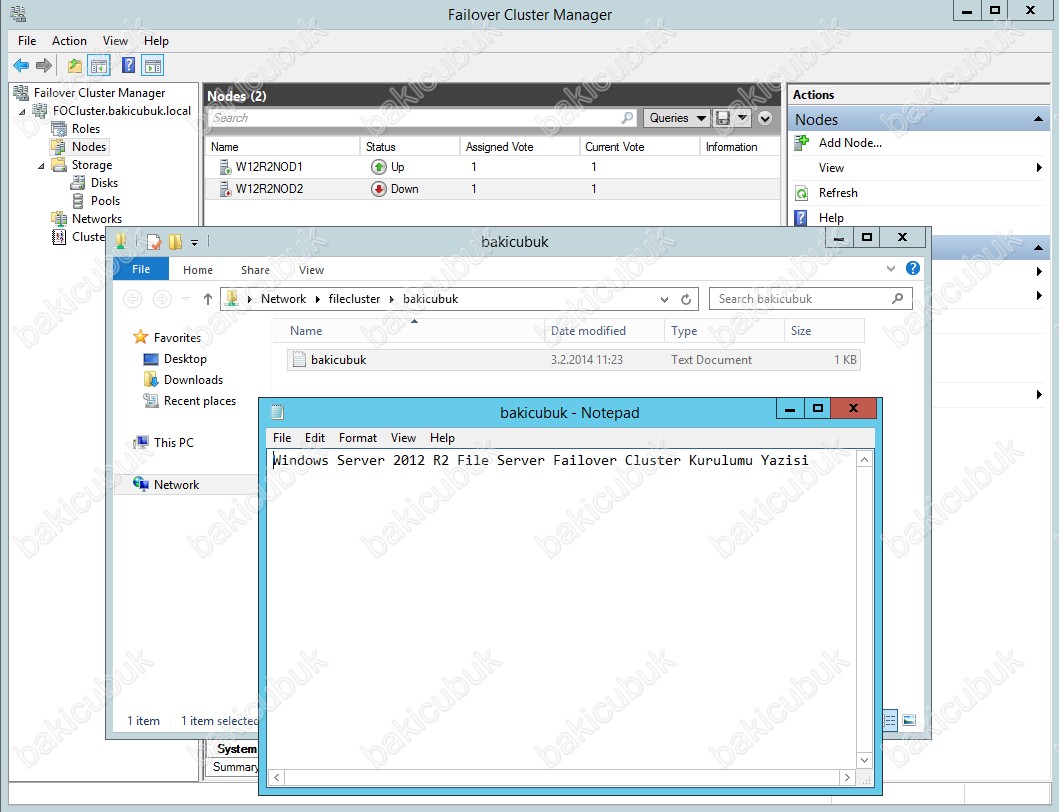Switch Explorer to large icons view icon
Viewport: 1059px width, 812px height.
[x=909, y=720]
